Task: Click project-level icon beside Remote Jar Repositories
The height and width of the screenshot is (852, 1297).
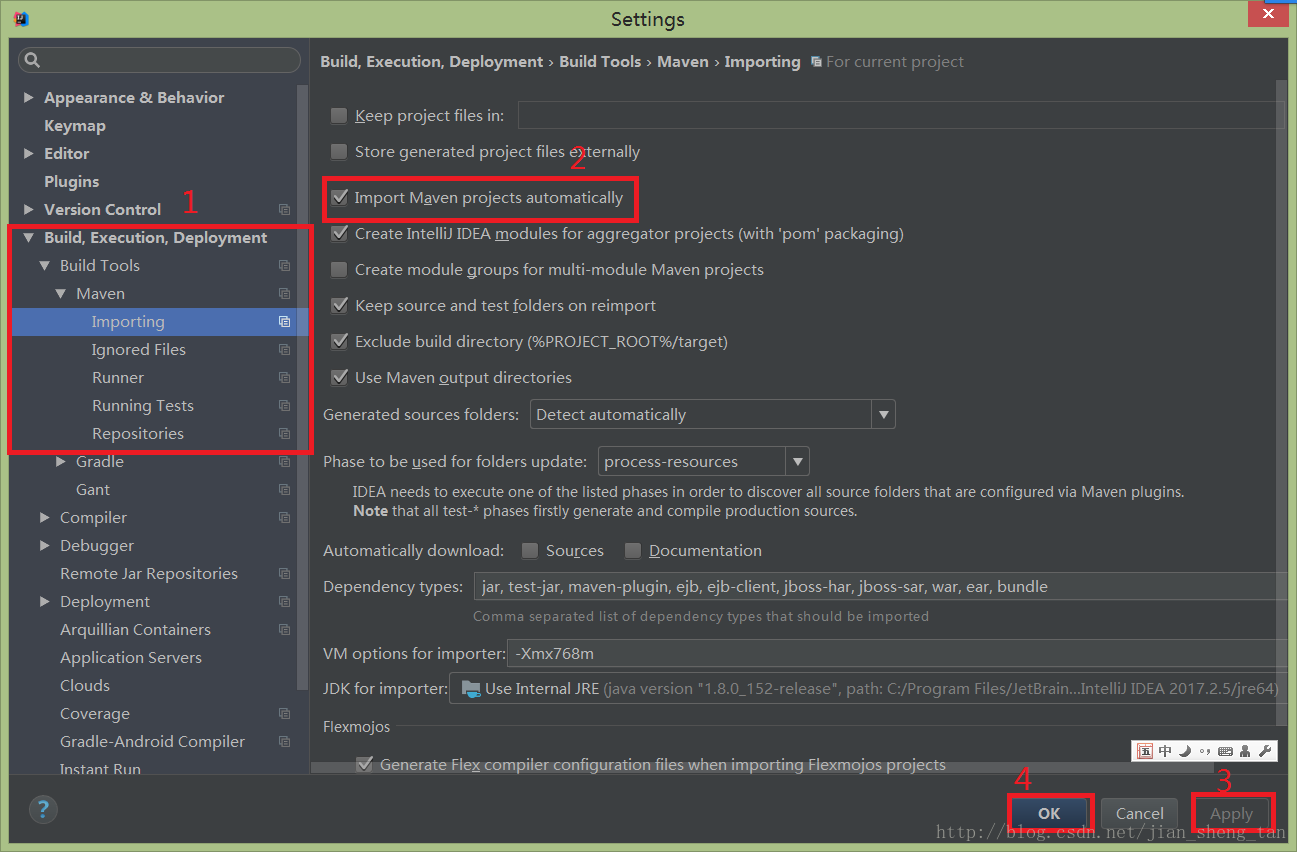Action: coord(284,574)
